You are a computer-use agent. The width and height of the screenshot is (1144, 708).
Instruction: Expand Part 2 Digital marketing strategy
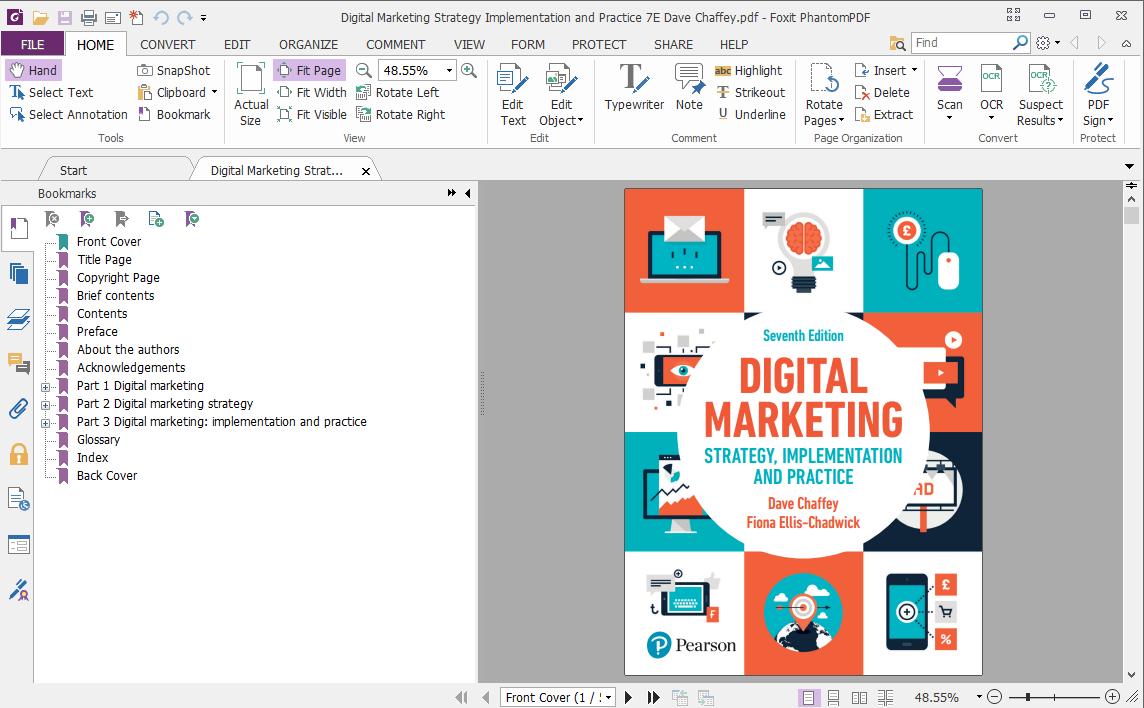pyautogui.click(x=45, y=404)
